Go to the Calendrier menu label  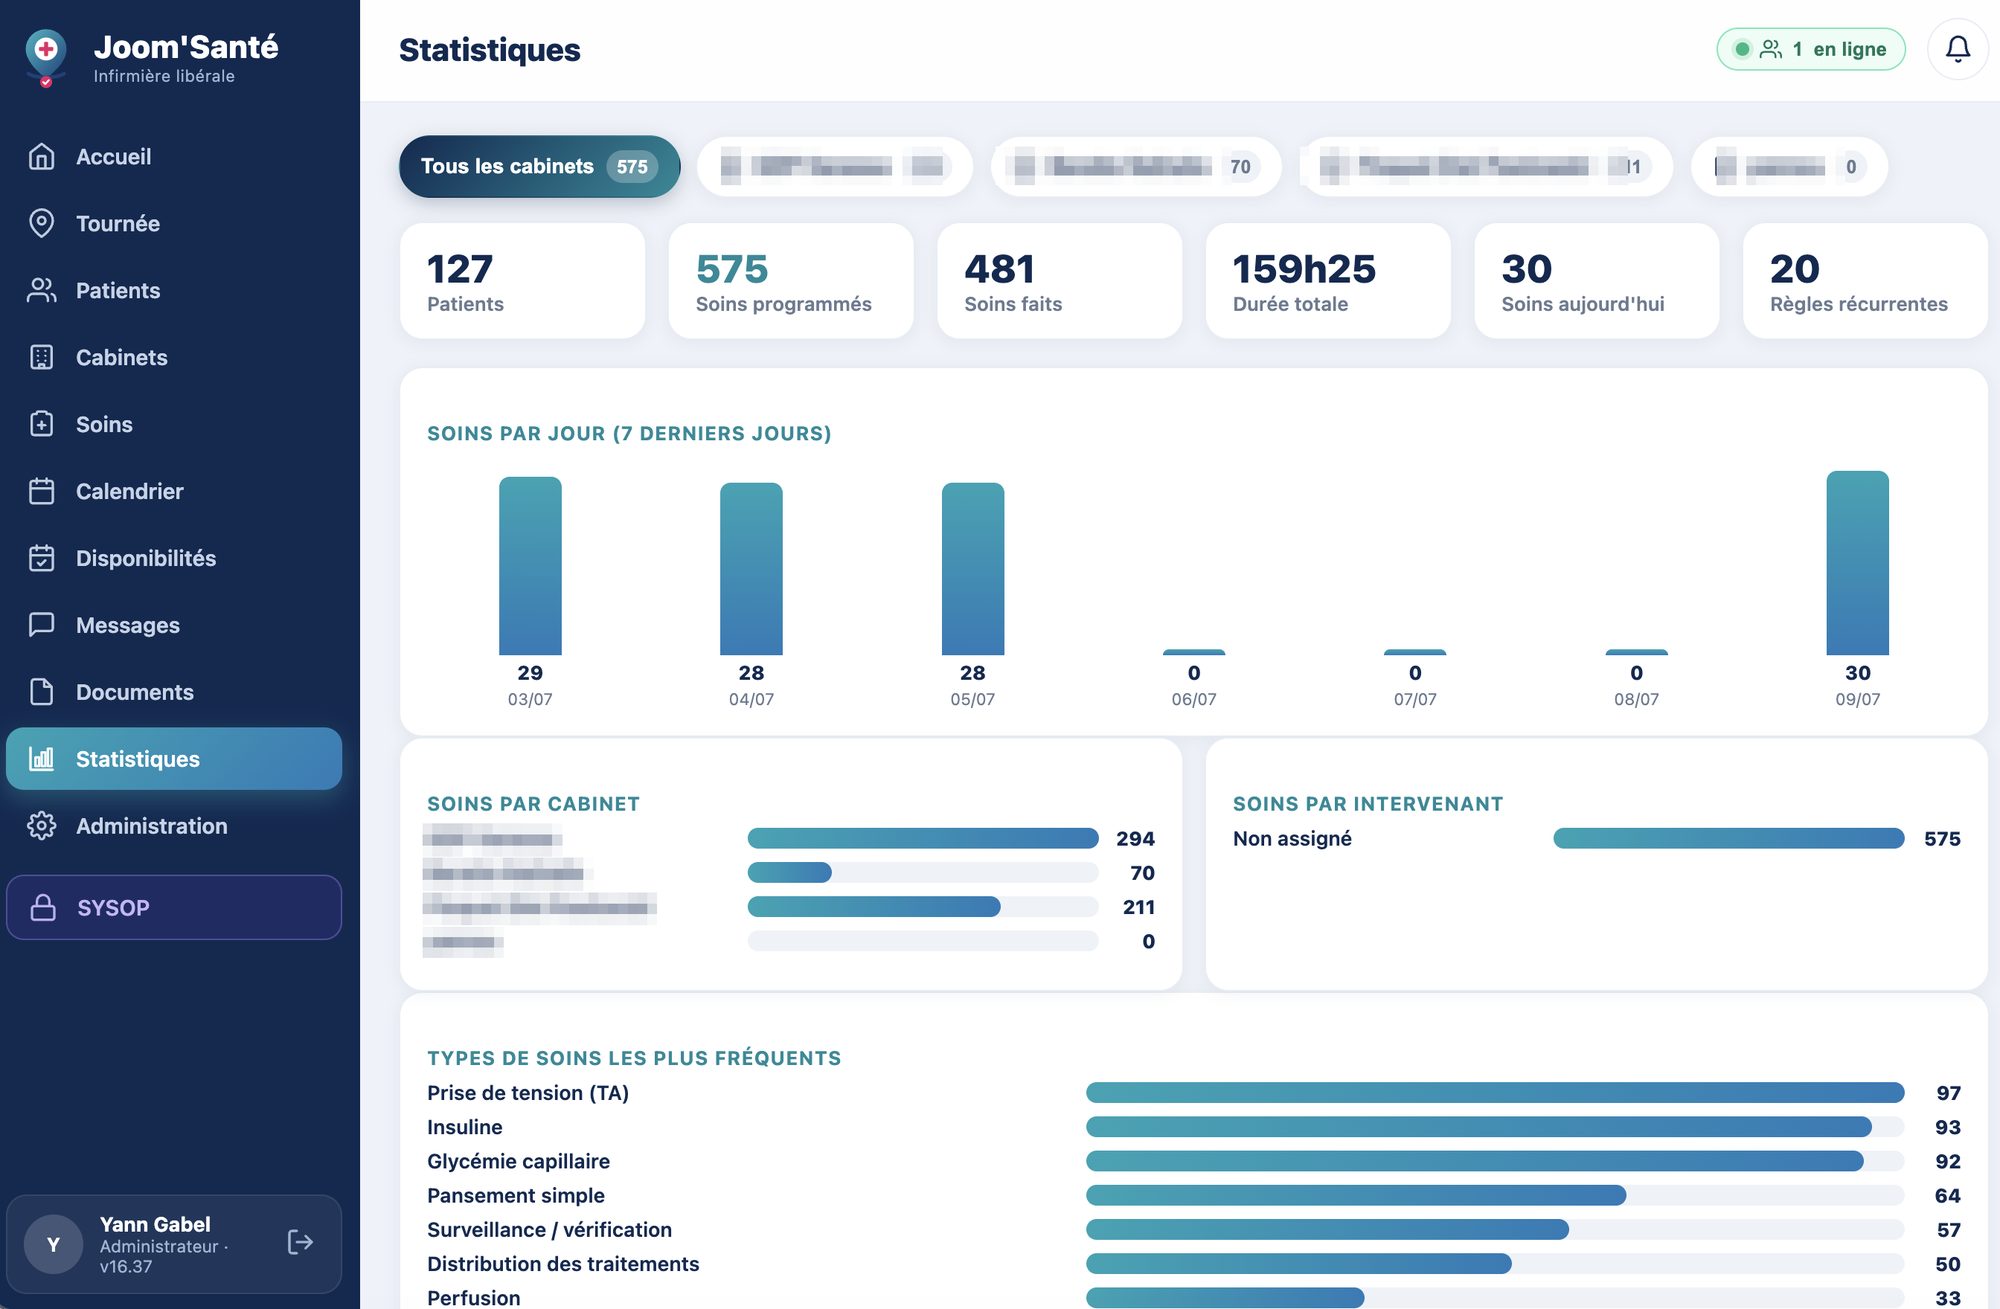(130, 491)
